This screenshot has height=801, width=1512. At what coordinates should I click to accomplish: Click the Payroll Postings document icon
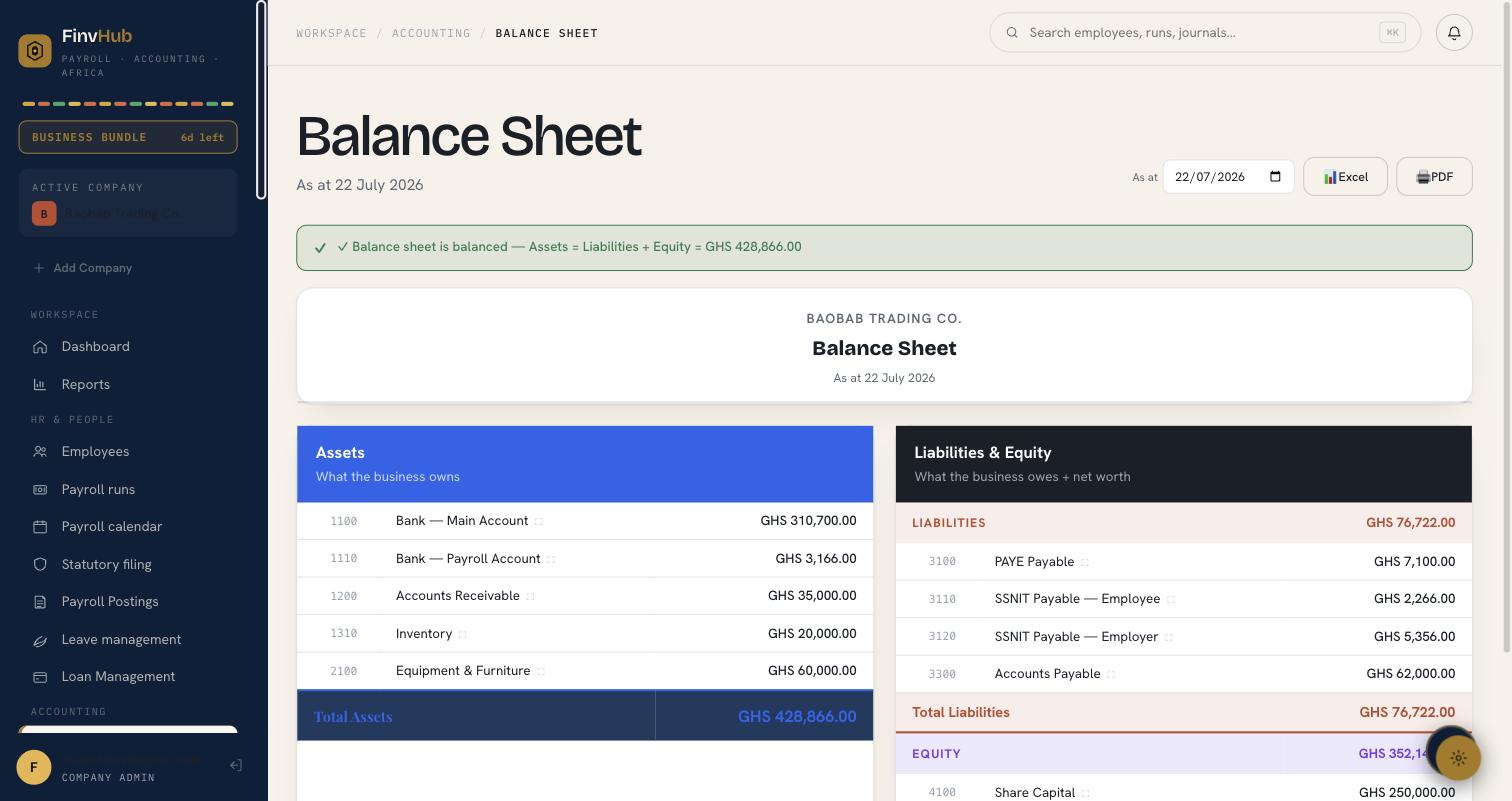click(x=40, y=602)
